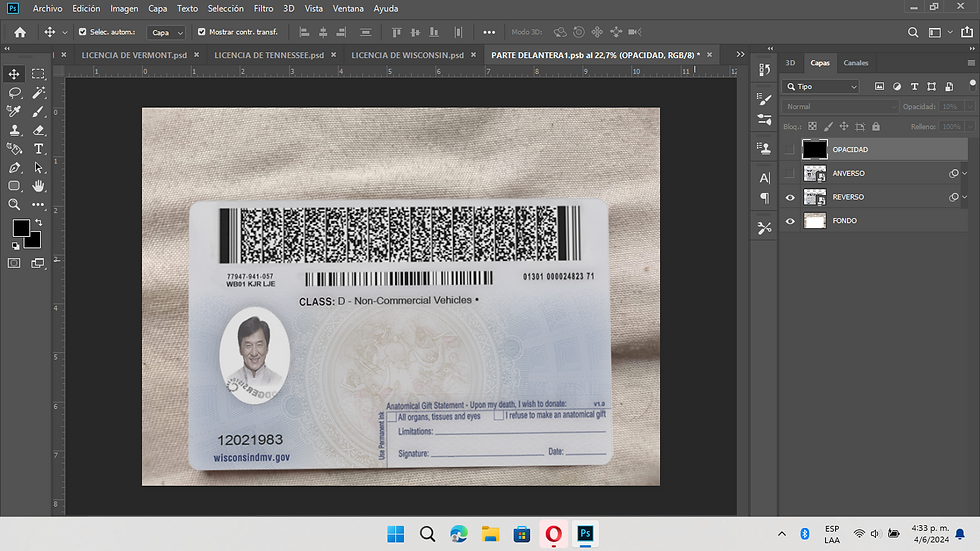Show the ANVERSO layer visibility box
The height and width of the screenshot is (551, 980).
pos(789,173)
